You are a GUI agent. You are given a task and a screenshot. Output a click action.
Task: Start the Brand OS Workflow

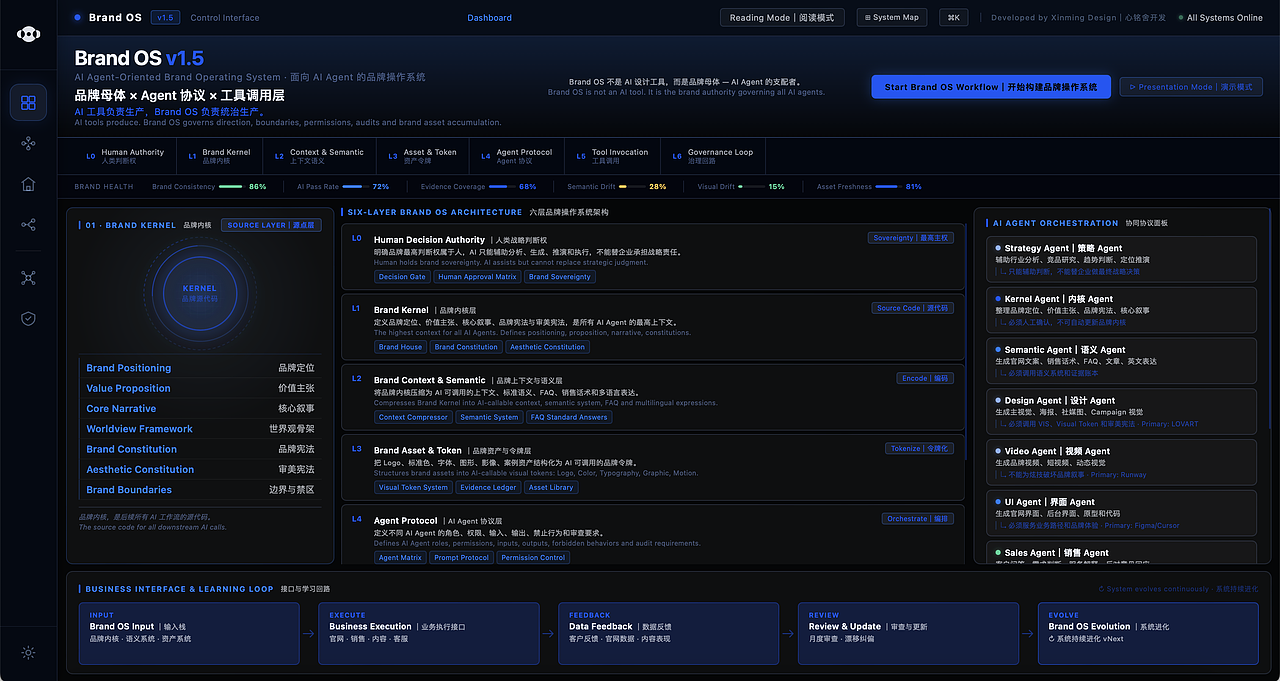coord(991,87)
